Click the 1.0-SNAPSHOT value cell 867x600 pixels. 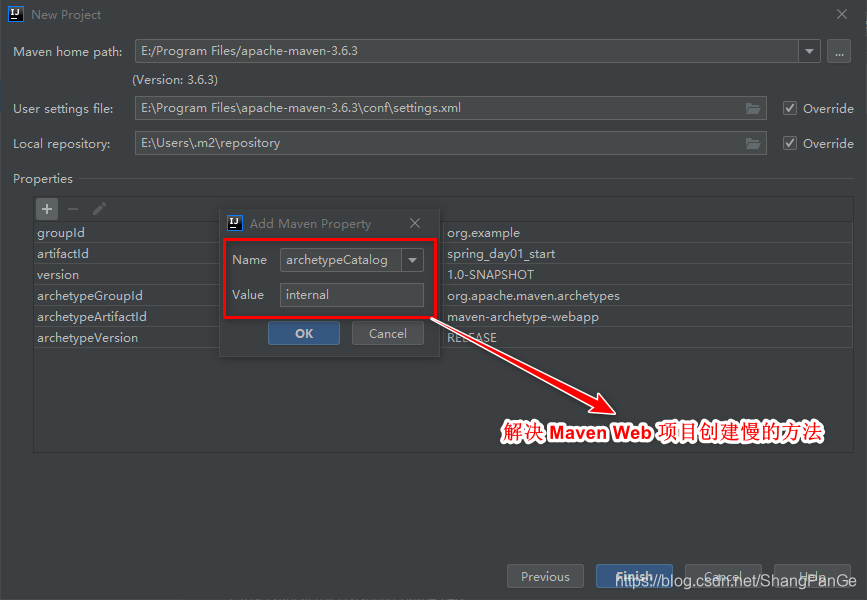(647, 275)
